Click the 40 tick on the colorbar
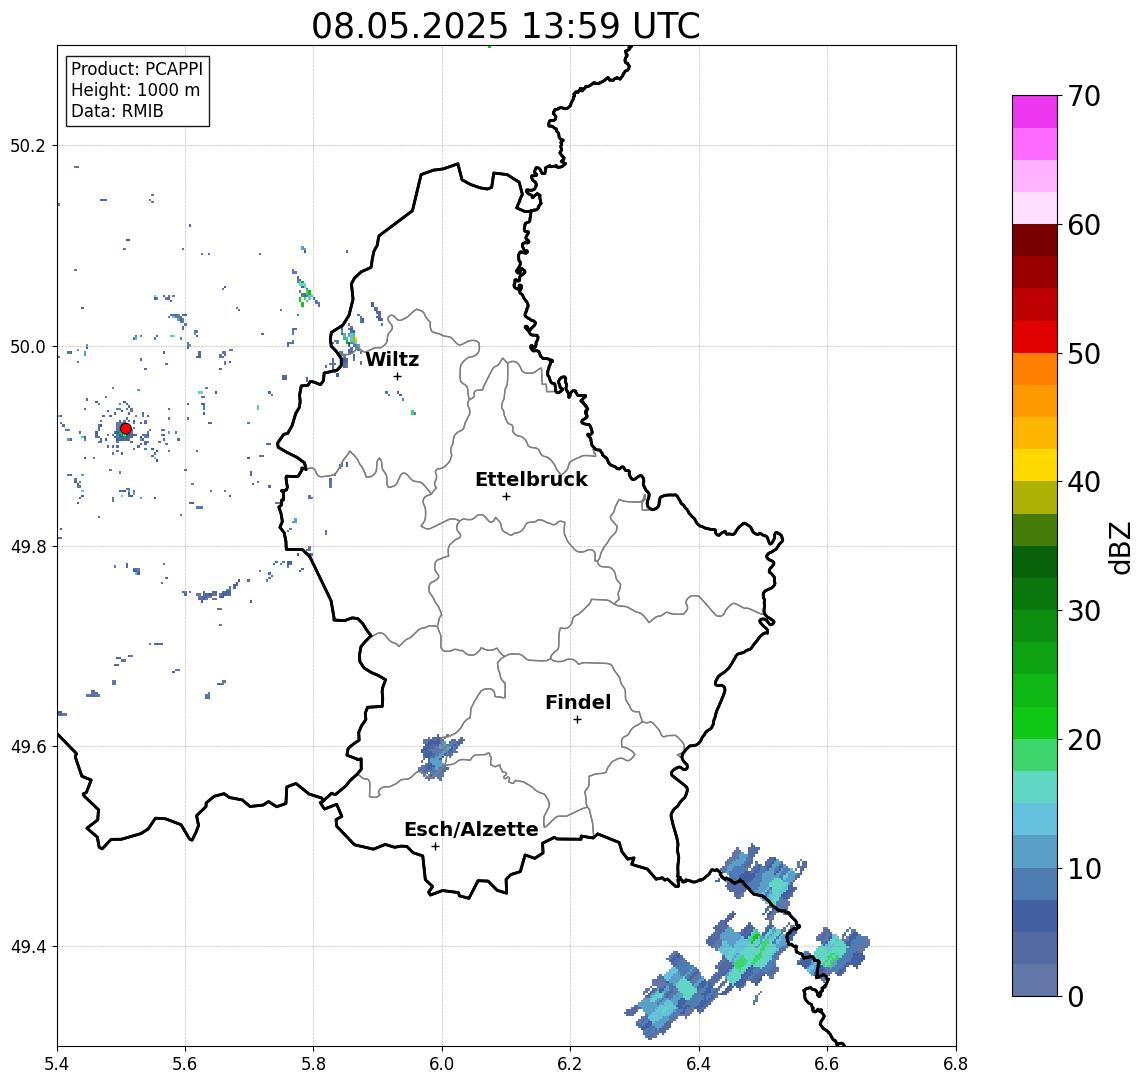Screen dimensions: 1145x1084 pos(1083,482)
